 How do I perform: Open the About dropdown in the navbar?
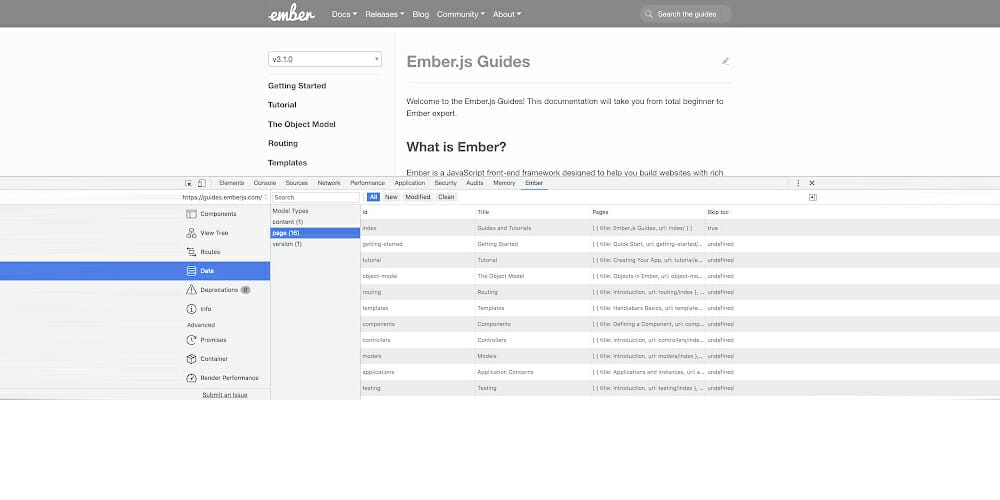pyautogui.click(x=507, y=14)
